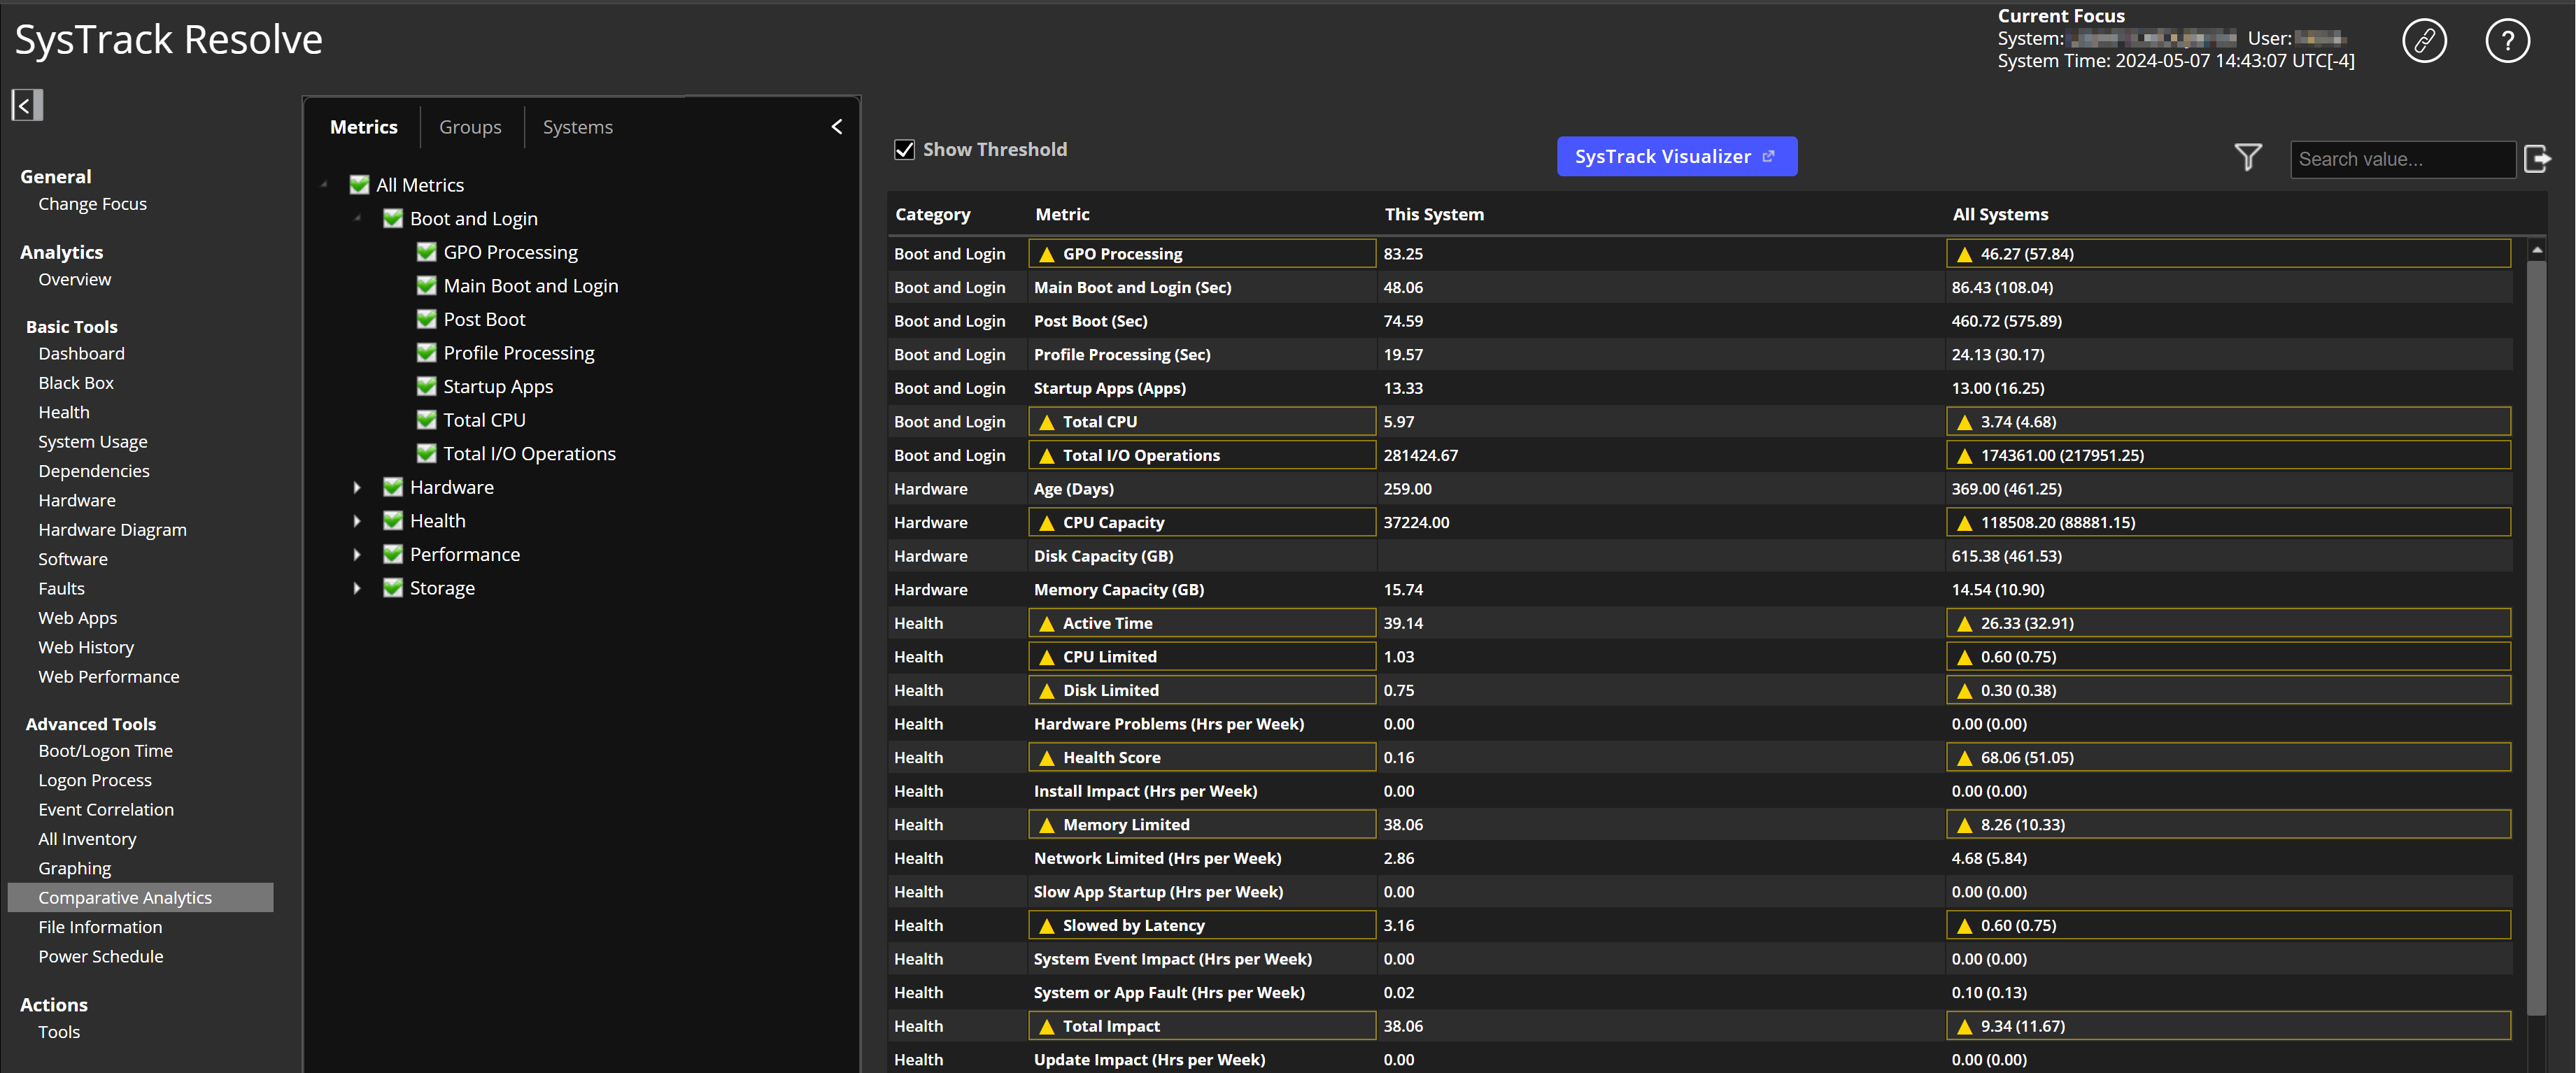
Task: Uncheck Main Boot and Login checkbox
Action: (x=426, y=286)
